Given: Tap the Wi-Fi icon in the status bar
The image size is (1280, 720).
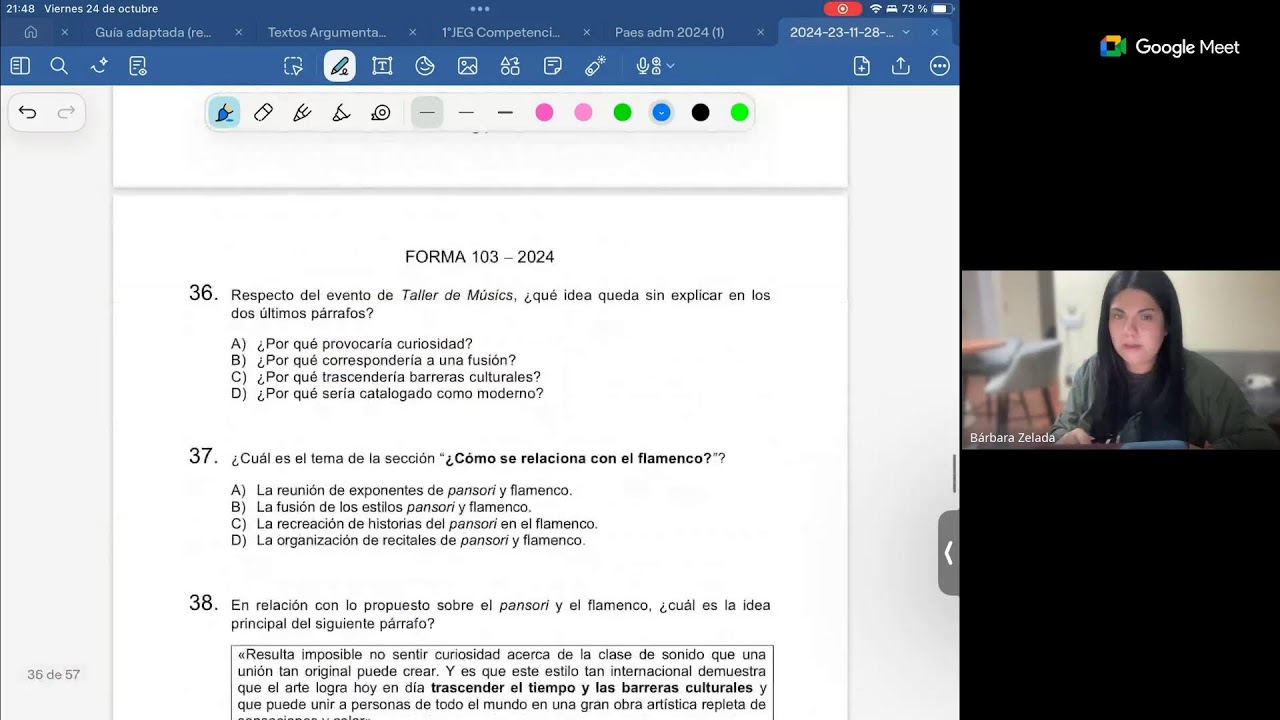Looking at the screenshot, I should coord(876,9).
